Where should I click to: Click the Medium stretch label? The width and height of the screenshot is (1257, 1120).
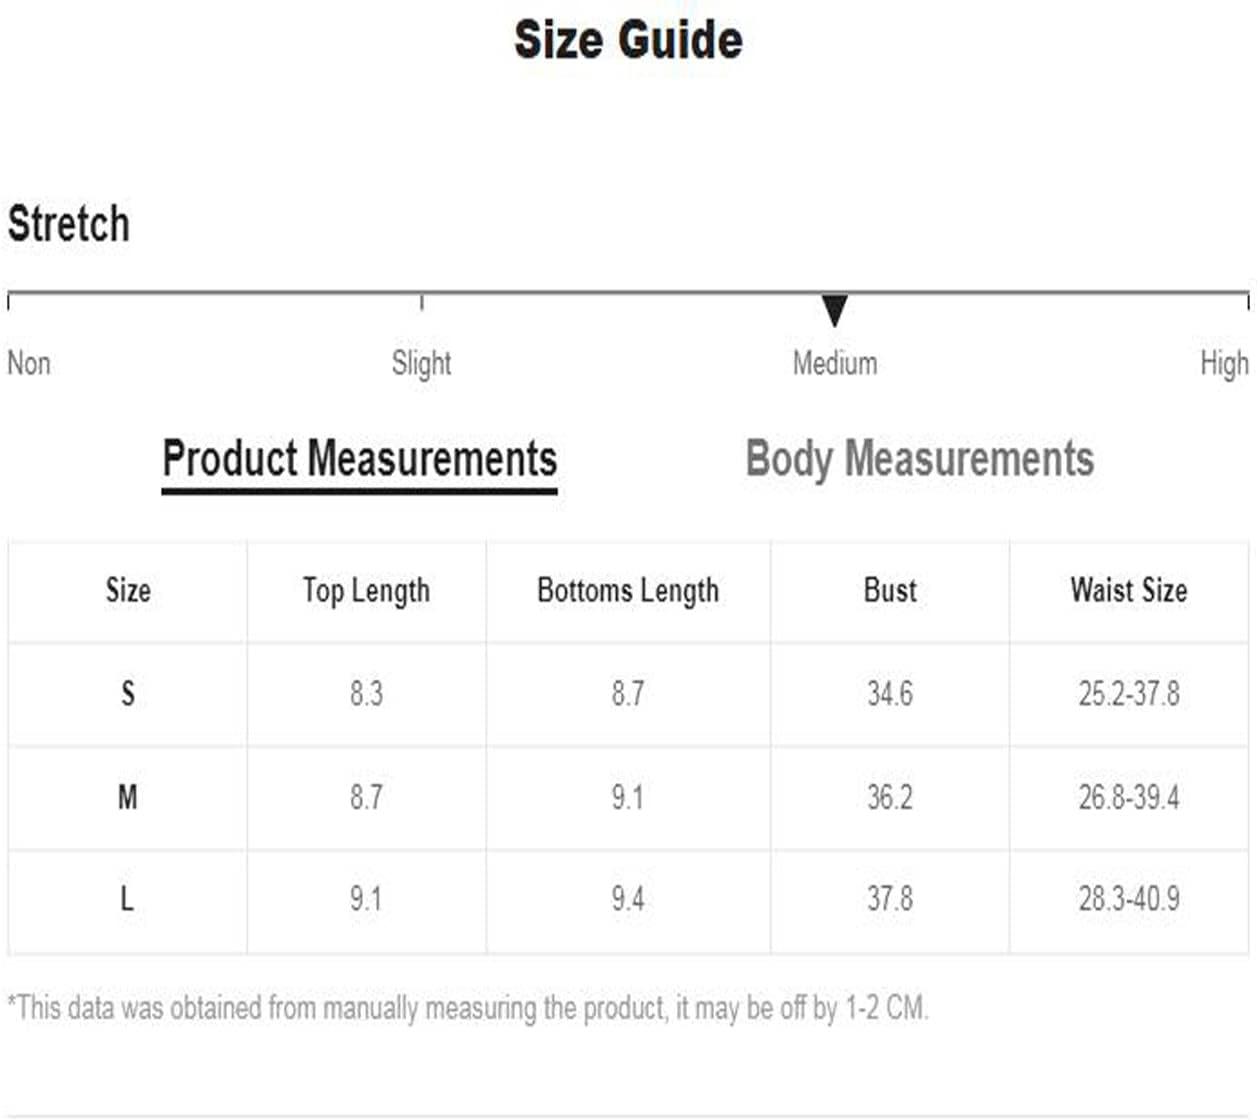[835, 363]
